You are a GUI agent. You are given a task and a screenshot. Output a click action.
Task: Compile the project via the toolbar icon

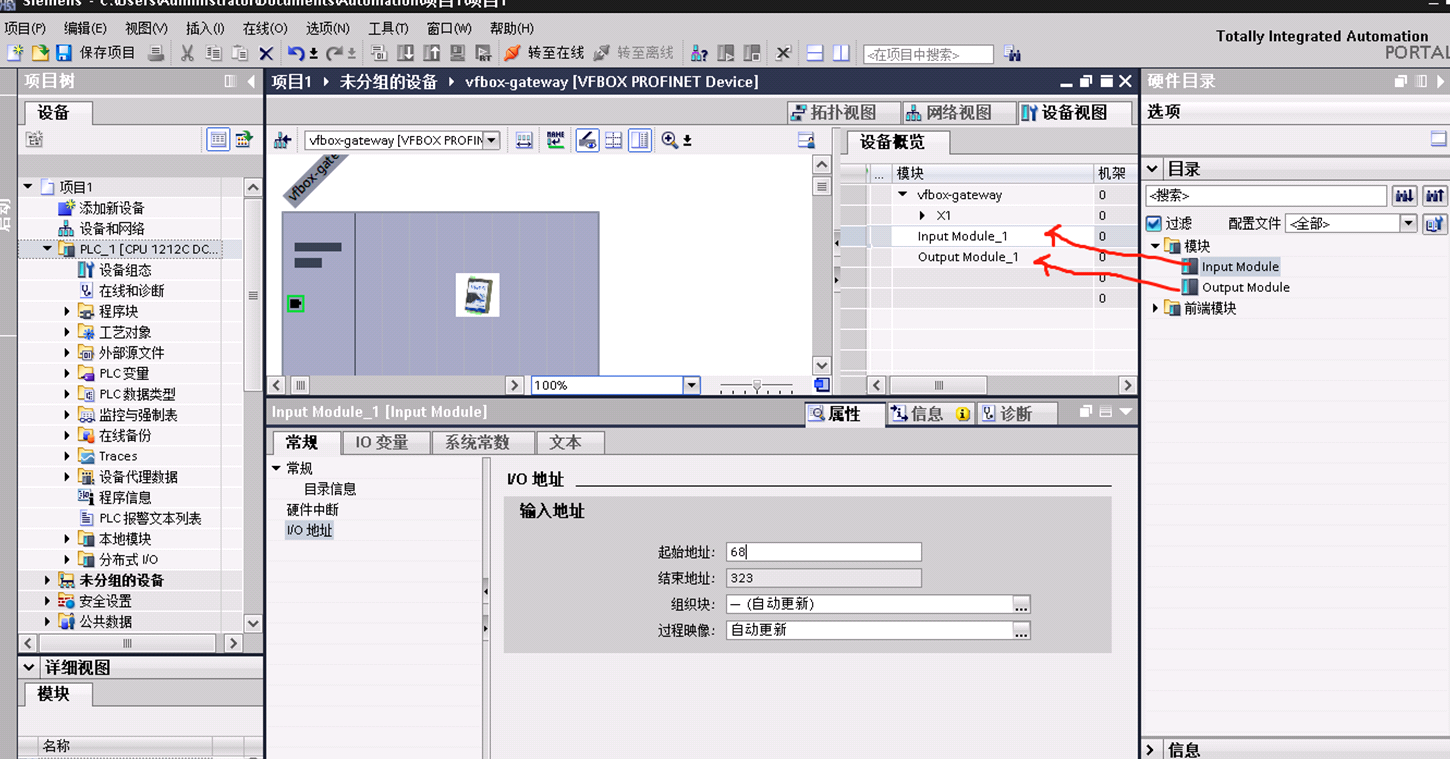379,53
